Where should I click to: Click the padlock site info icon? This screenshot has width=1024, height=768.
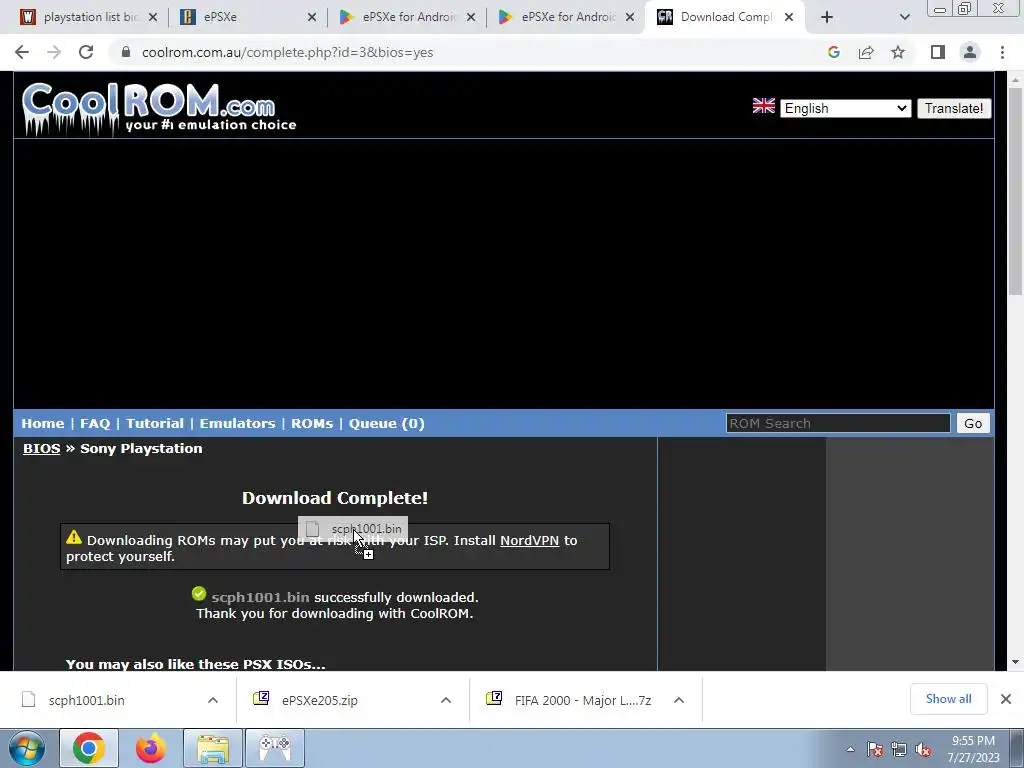[x=126, y=52]
